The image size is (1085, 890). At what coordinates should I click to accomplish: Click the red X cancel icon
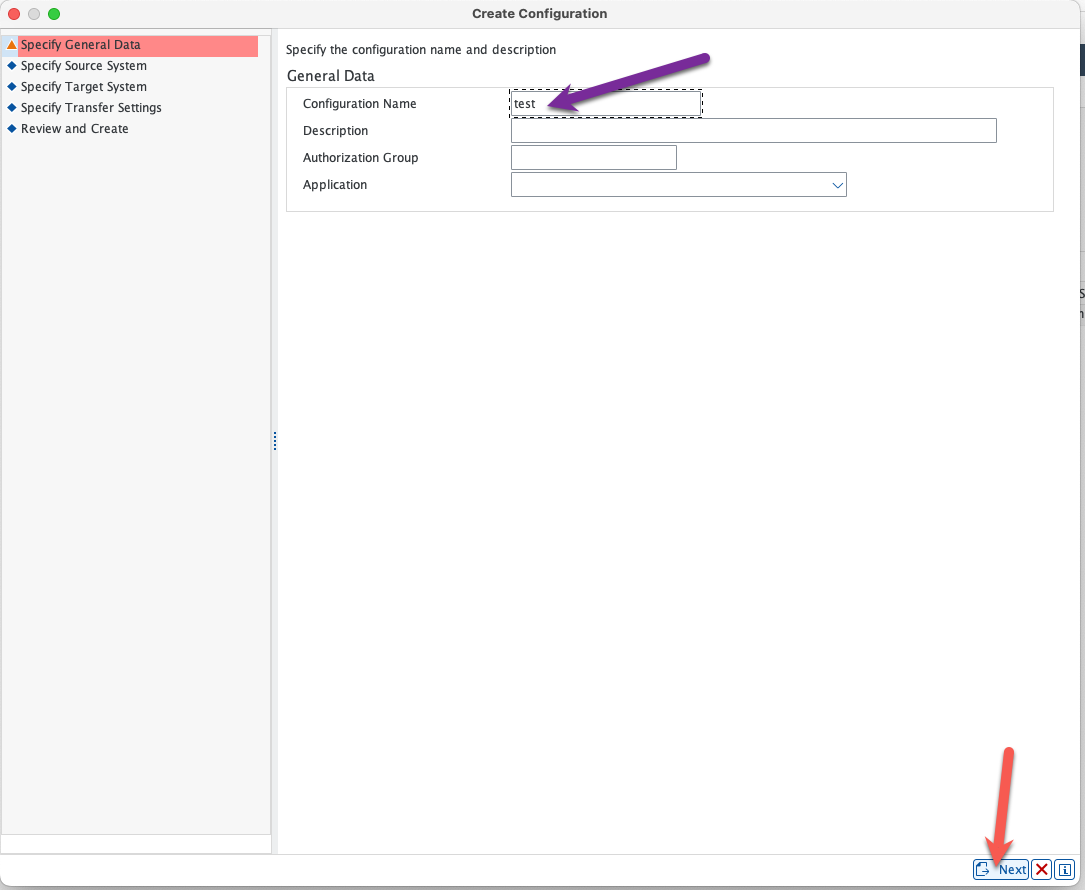tap(1041, 869)
